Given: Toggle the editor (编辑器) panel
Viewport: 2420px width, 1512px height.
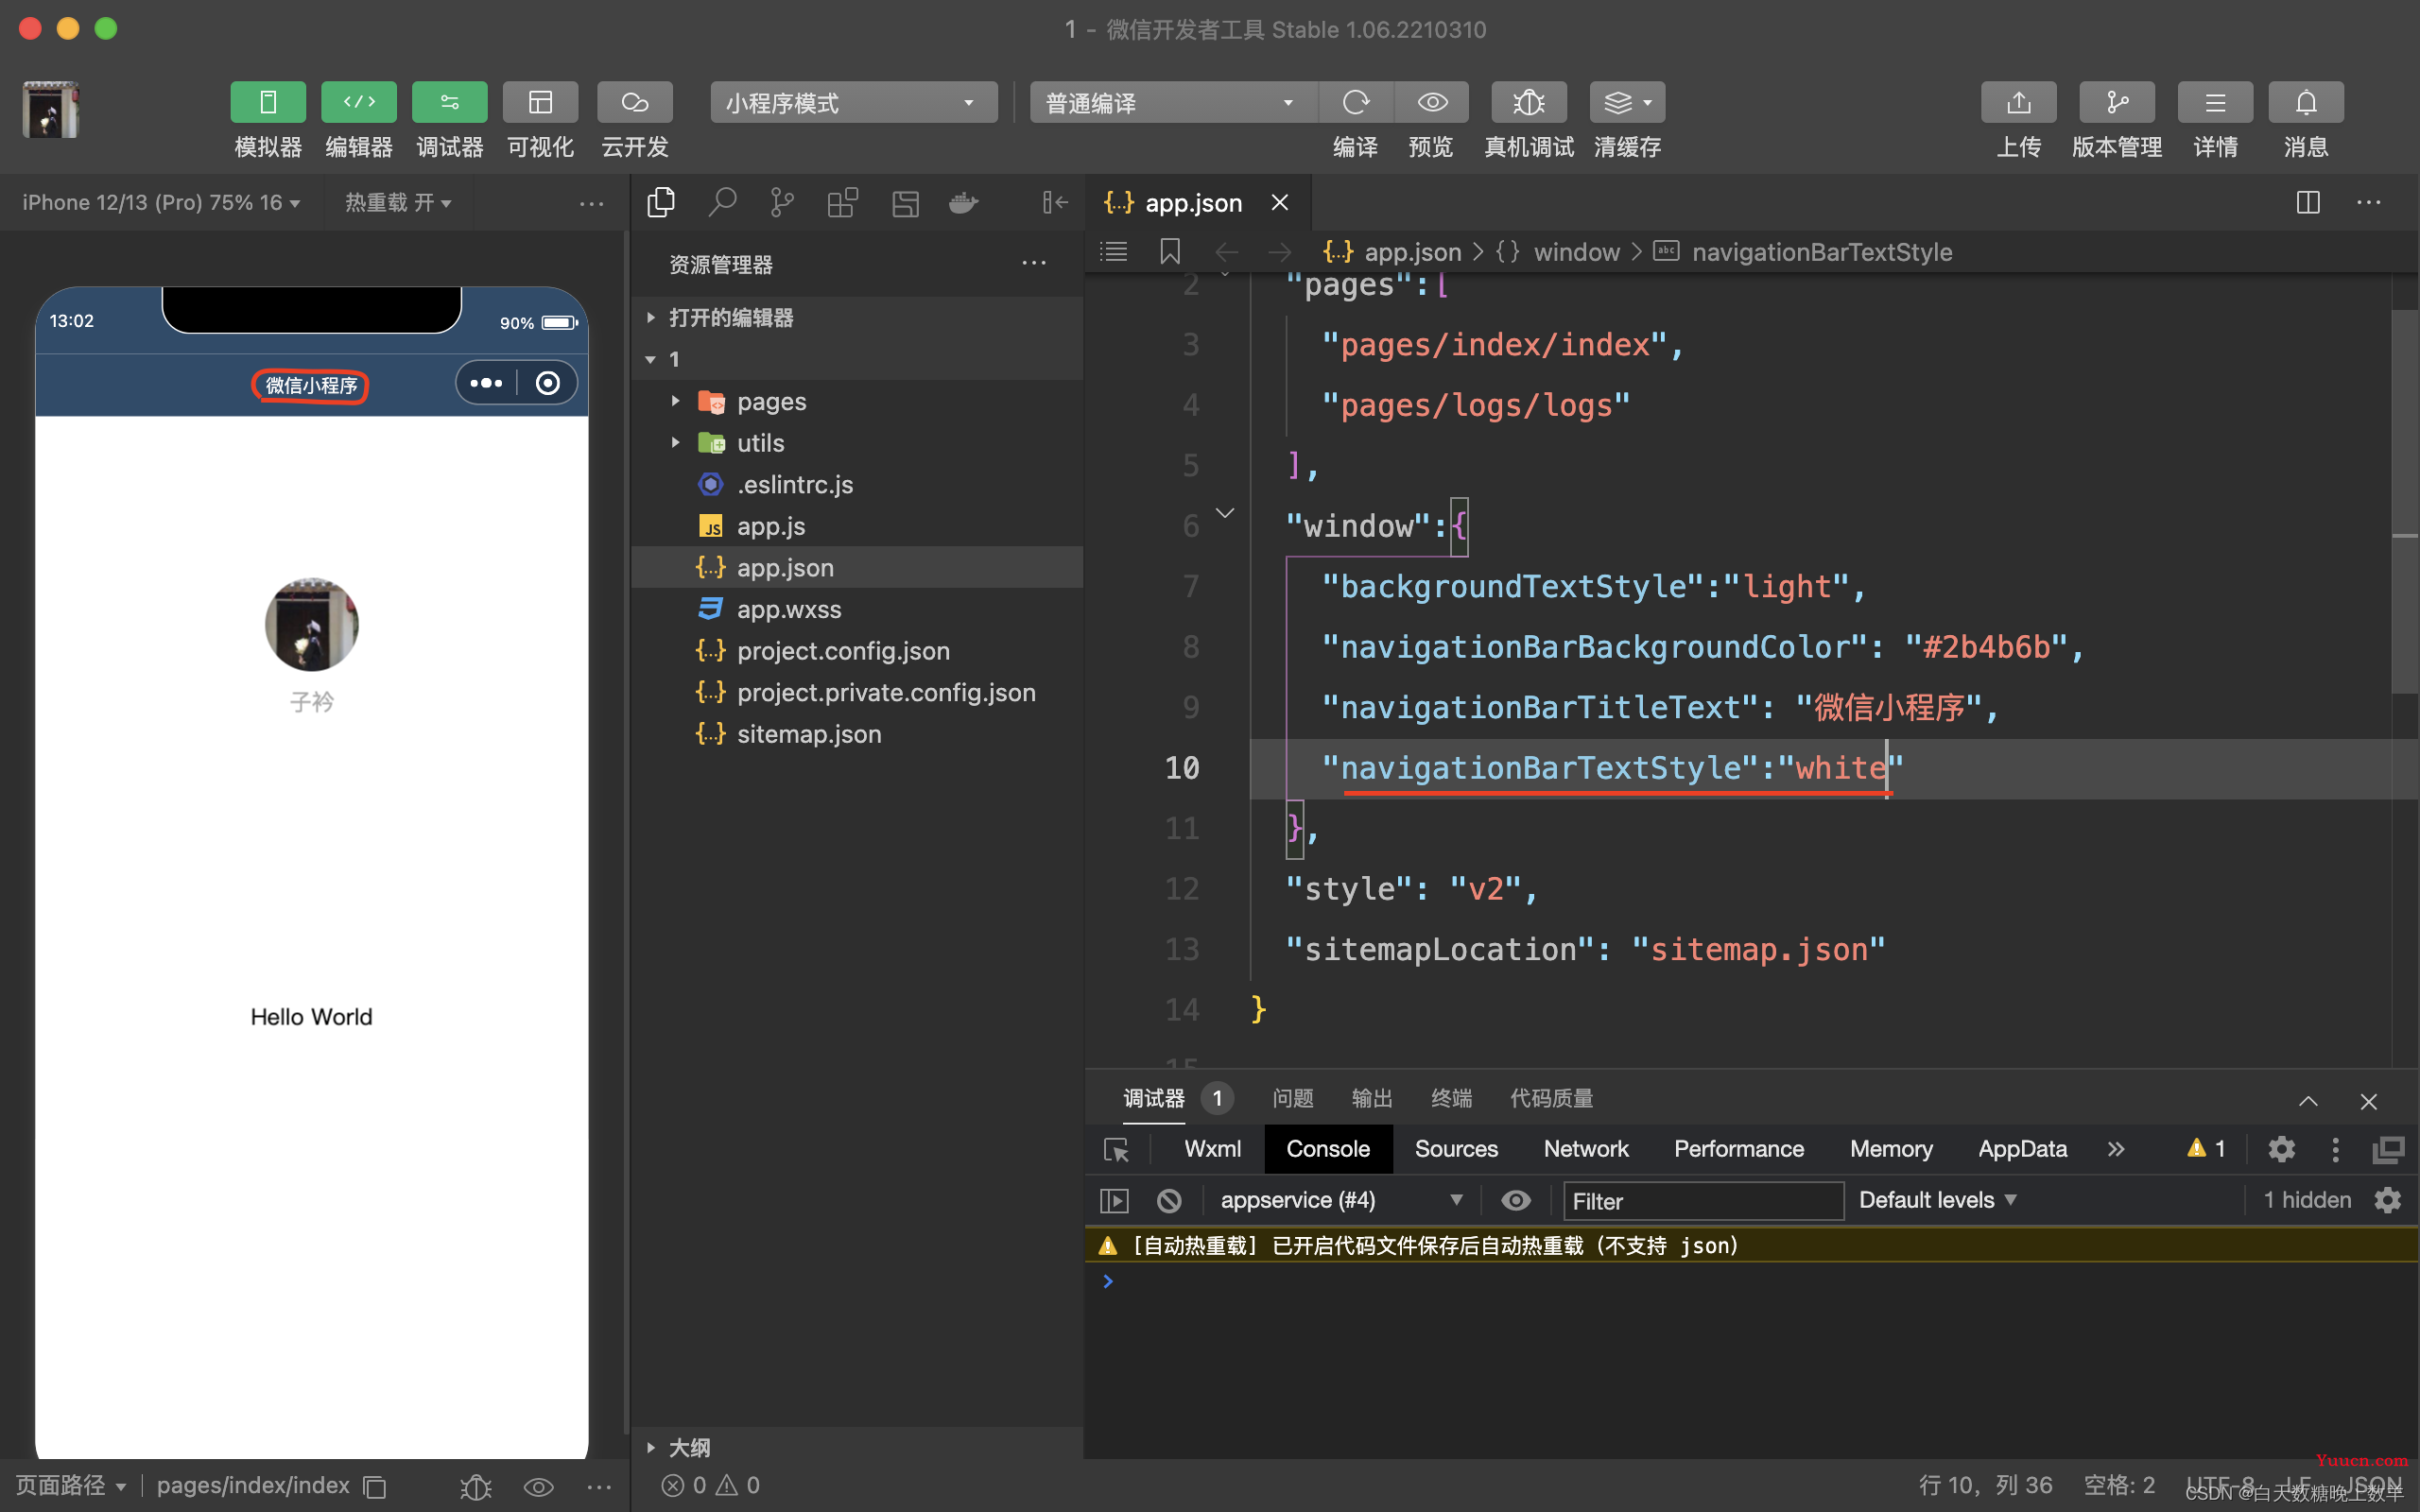Looking at the screenshot, I should point(359,102).
